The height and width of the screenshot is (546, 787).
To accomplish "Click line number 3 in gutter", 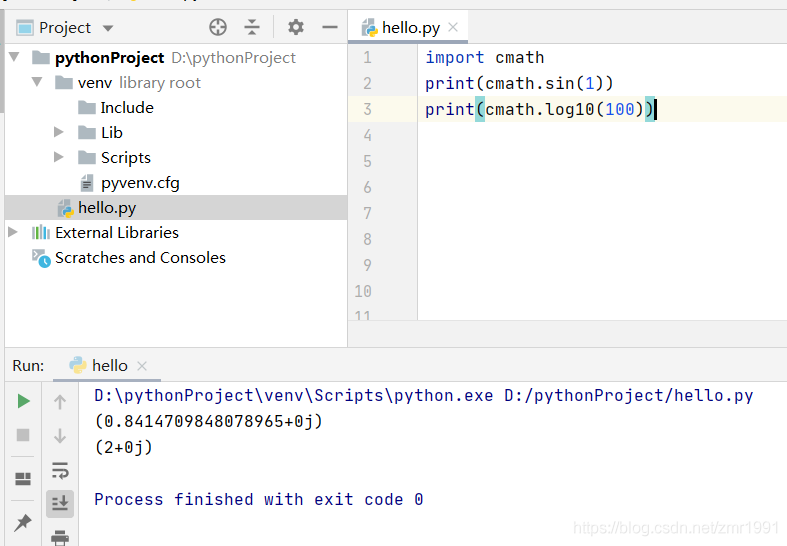I will (367, 109).
